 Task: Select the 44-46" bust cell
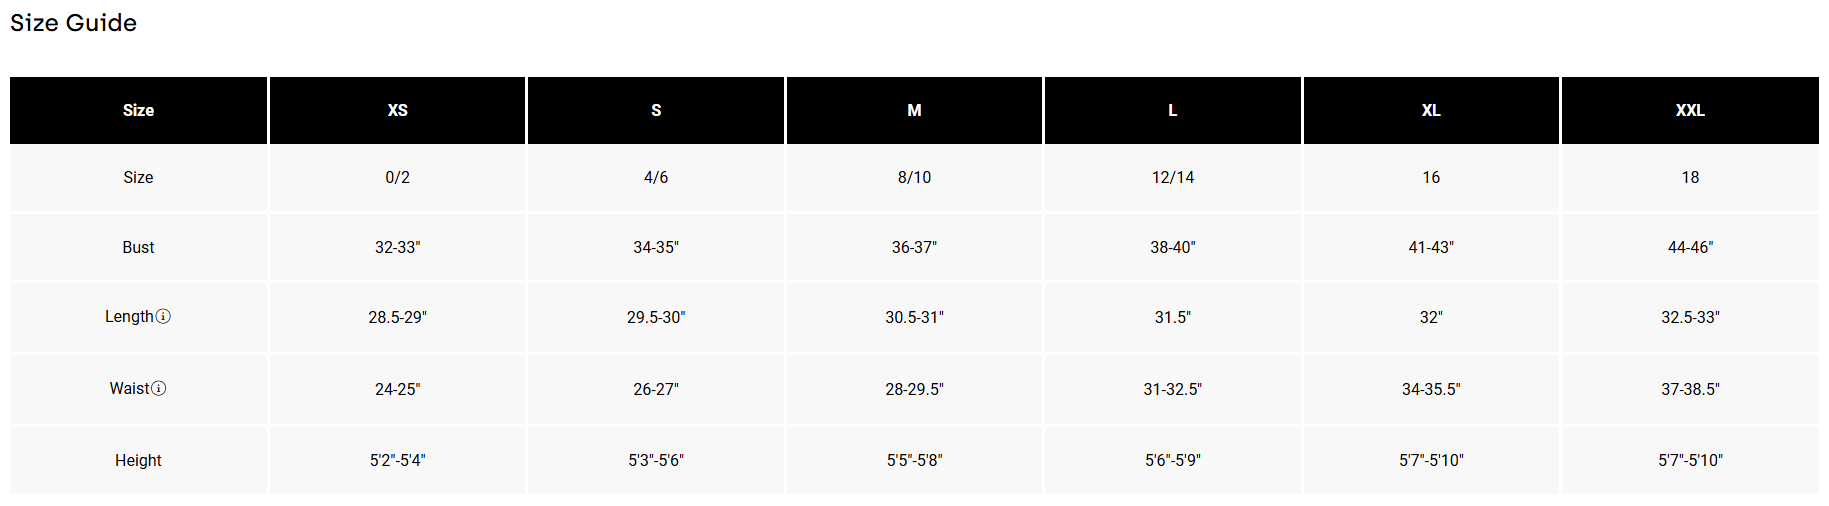(1690, 248)
